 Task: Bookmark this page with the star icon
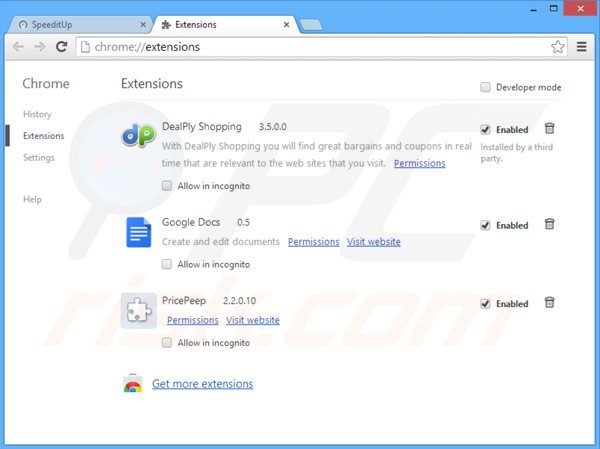[x=558, y=47]
